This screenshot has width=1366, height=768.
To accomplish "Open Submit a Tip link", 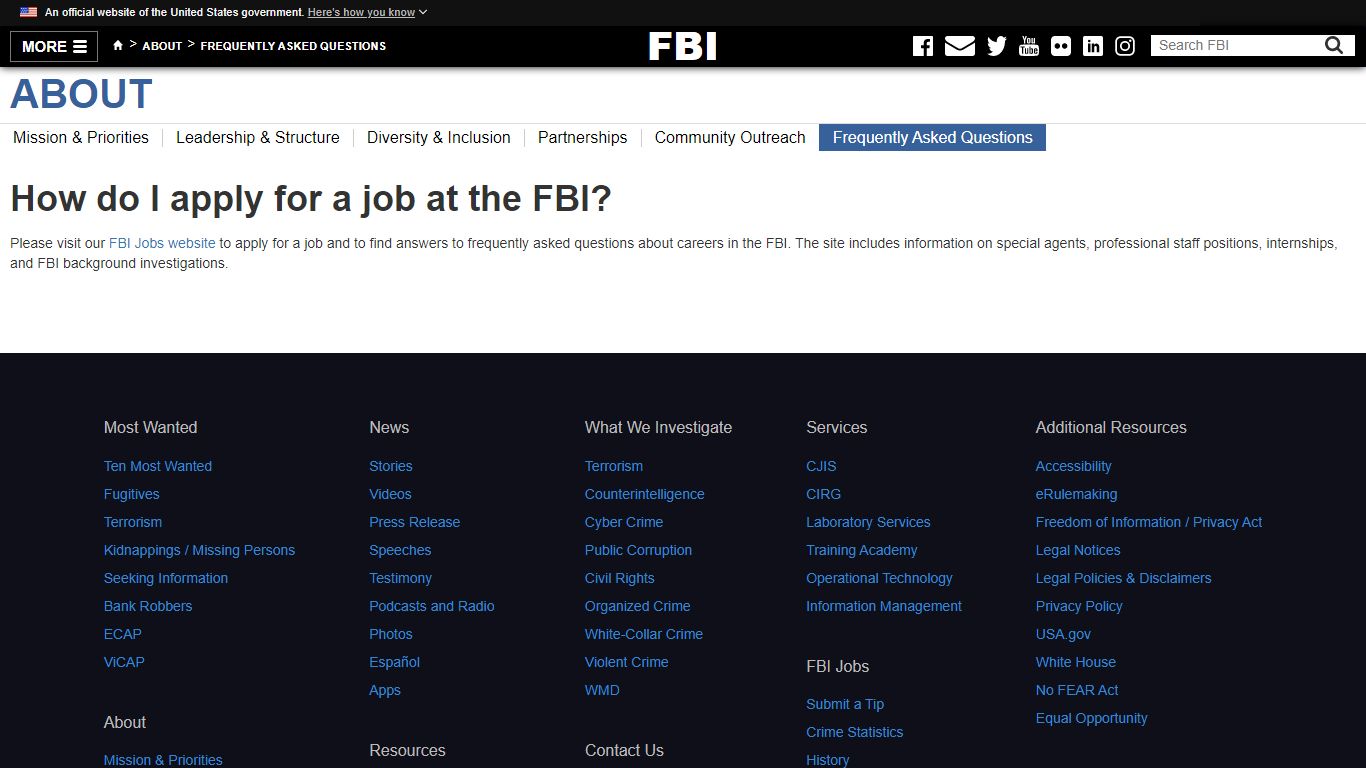I will (845, 704).
